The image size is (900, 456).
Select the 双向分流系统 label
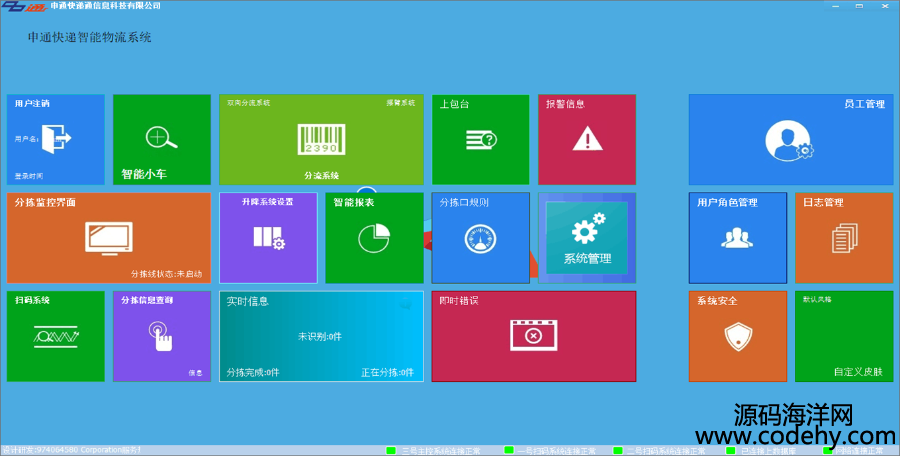click(249, 103)
